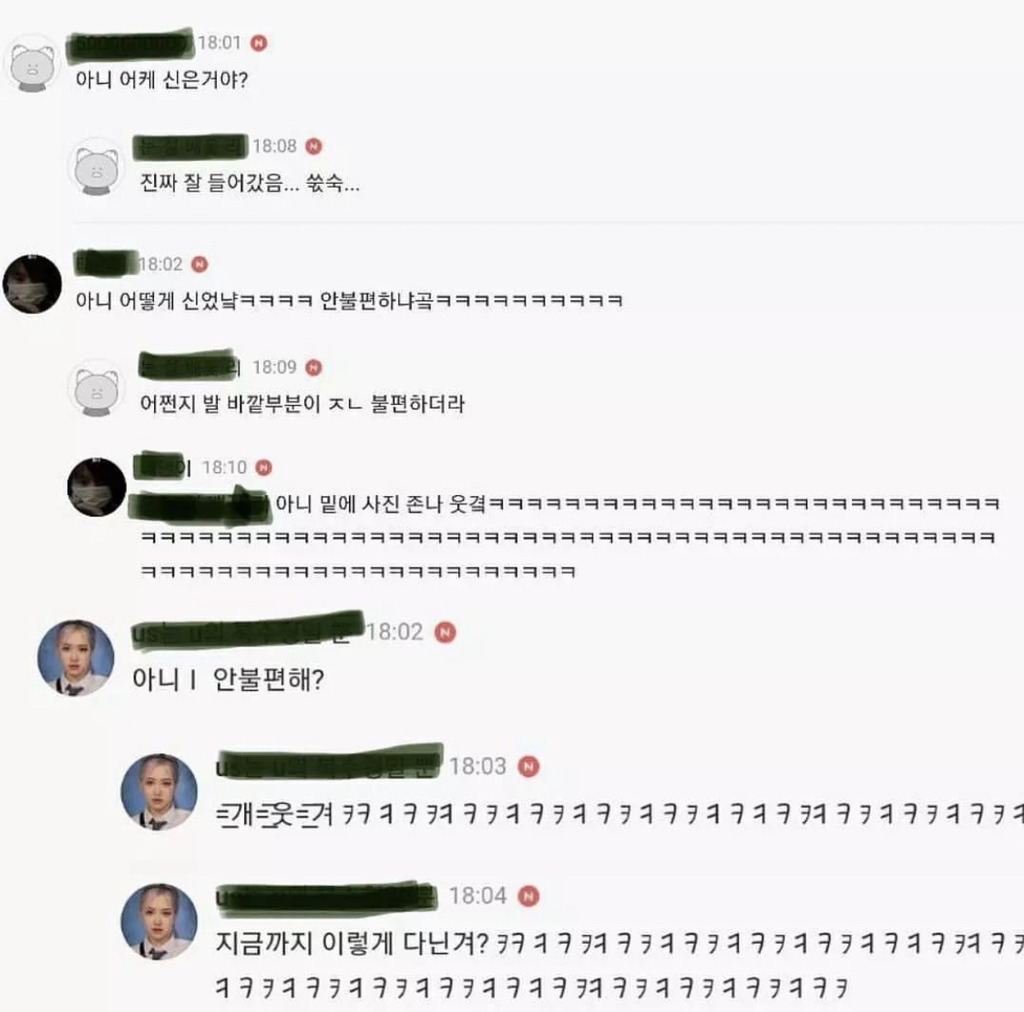Click the N badge beside the 18:10 timestamp
The height and width of the screenshot is (1012, 1024).
pos(264,467)
